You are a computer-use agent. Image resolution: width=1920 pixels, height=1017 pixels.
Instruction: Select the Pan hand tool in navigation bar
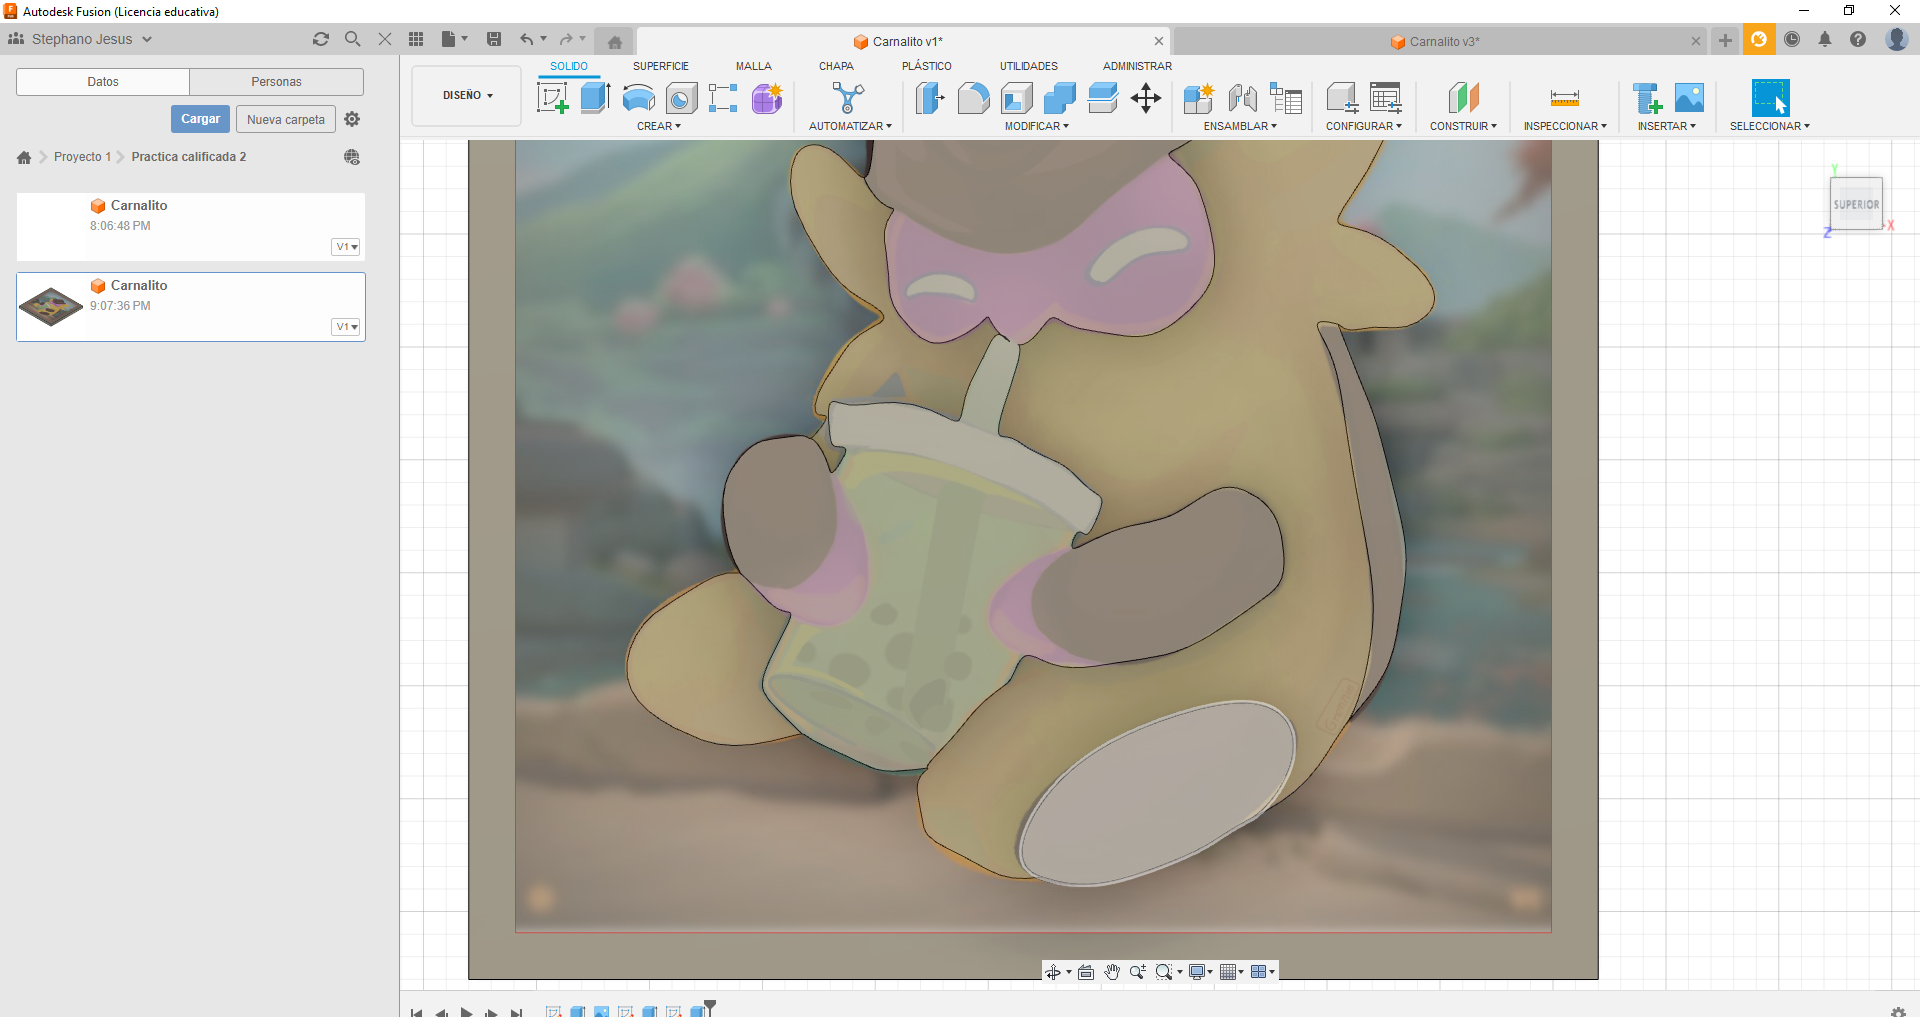pyautogui.click(x=1112, y=972)
